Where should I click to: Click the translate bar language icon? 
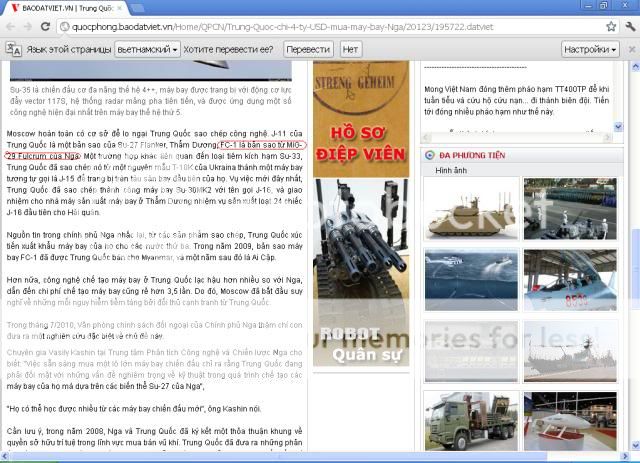[13, 49]
